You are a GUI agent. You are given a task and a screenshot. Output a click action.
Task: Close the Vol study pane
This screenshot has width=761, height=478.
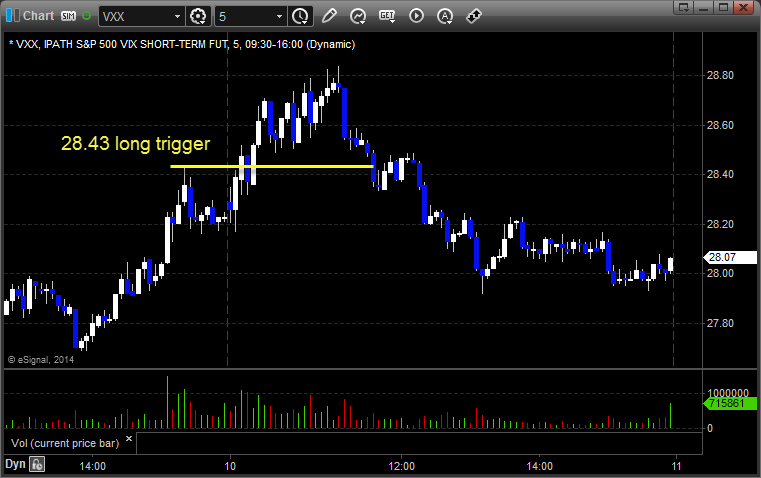pos(129,439)
